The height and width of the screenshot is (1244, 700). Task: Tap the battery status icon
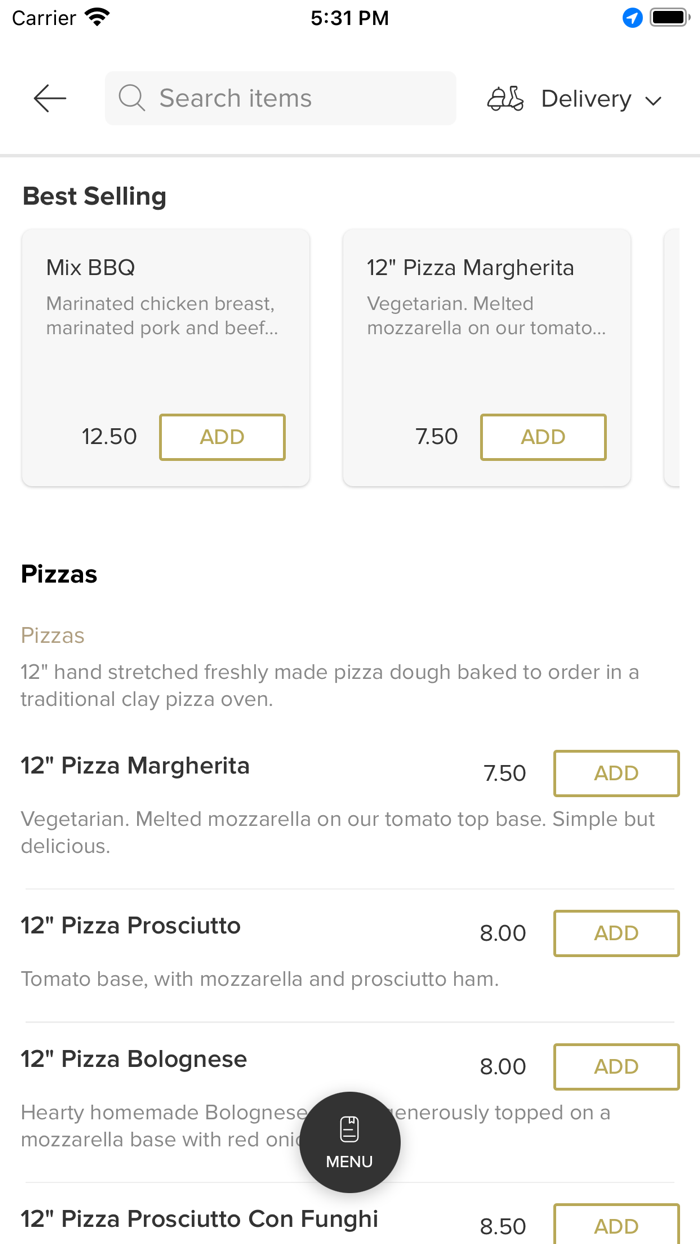click(x=668, y=18)
